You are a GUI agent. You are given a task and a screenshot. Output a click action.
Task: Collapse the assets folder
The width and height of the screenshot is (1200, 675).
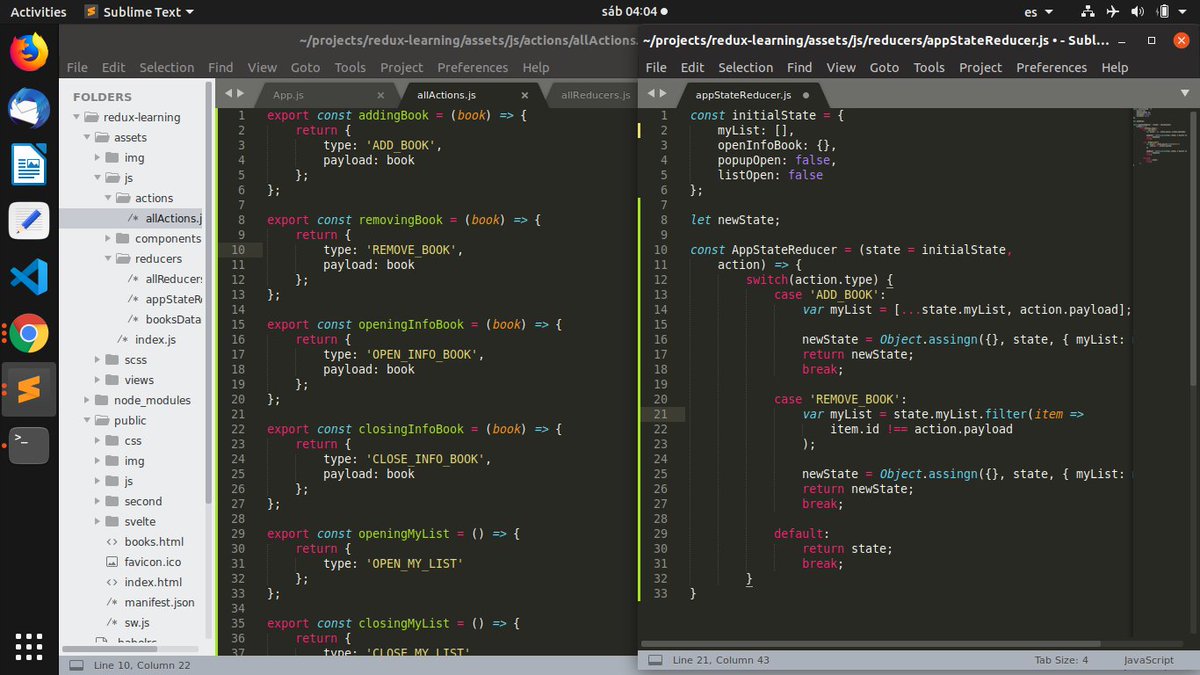click(87, 137)
